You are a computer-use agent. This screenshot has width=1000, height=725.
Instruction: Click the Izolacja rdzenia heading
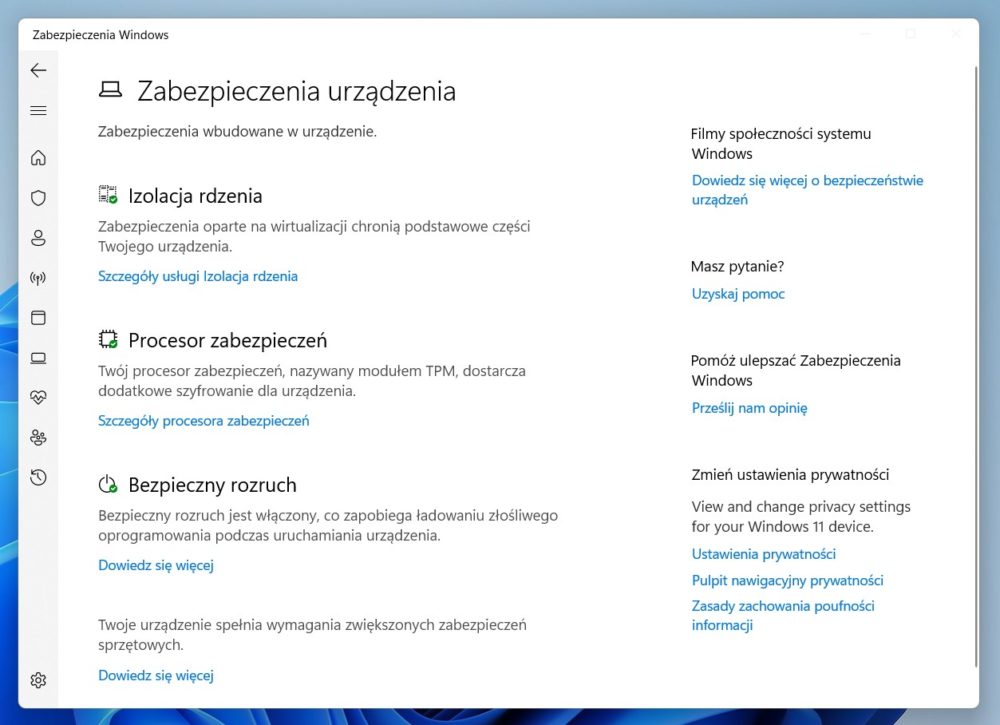[195, 196]
